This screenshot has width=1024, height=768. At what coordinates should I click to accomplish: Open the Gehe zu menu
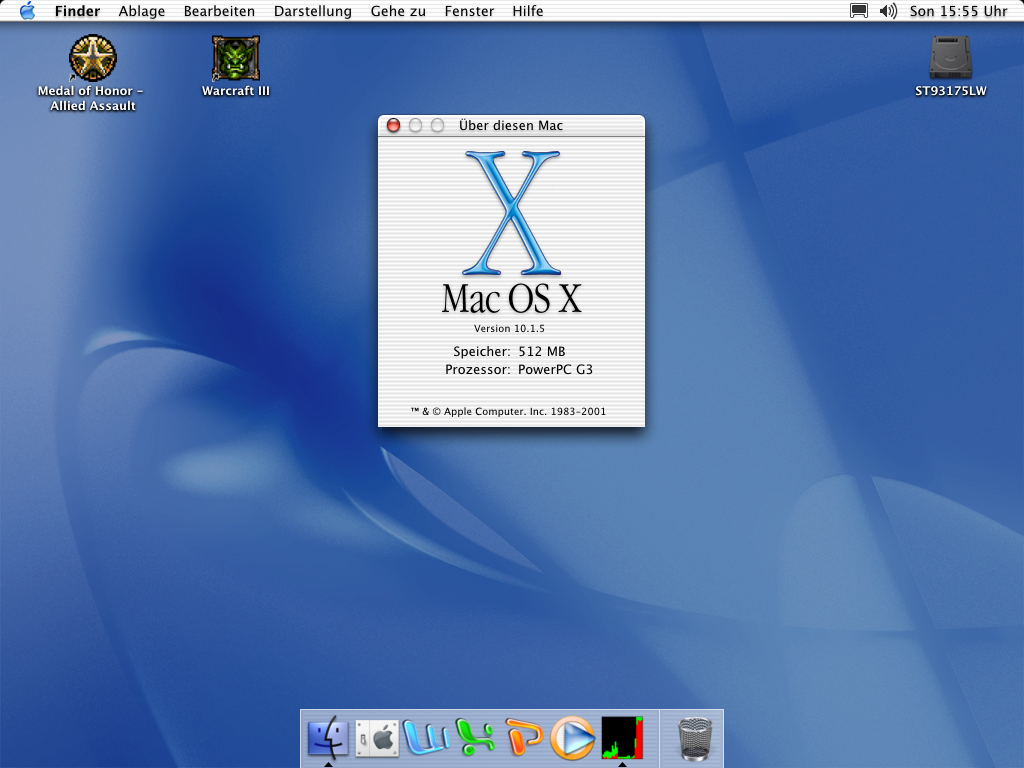tap(398, 11)
